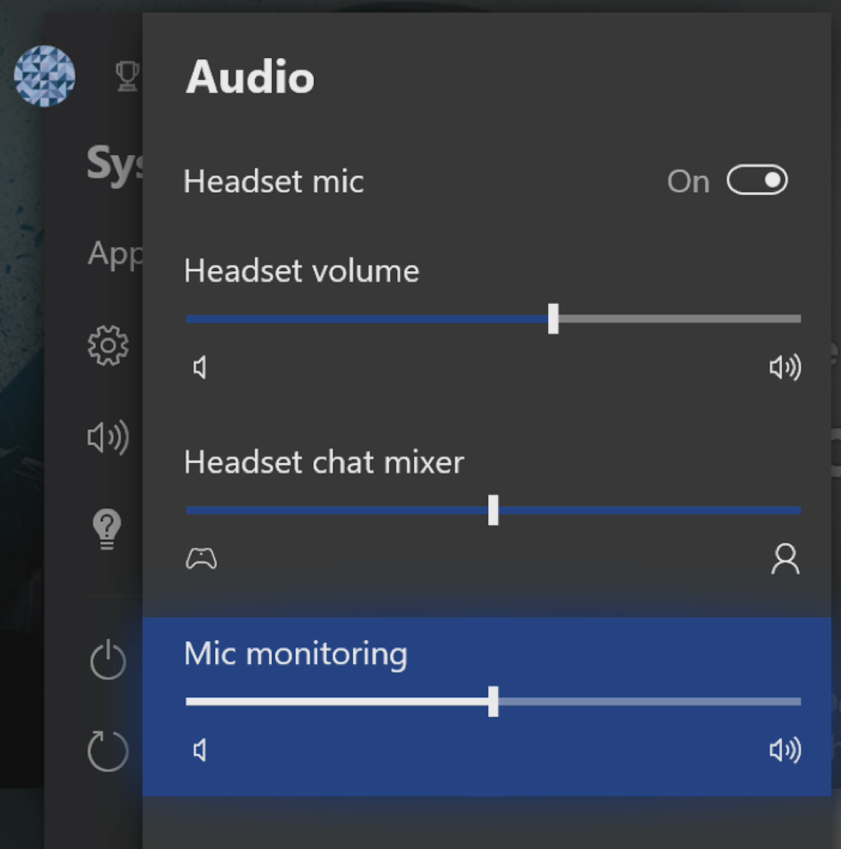
Task: Click the controller icon under chat mixer
Action: tap(202, 559)
